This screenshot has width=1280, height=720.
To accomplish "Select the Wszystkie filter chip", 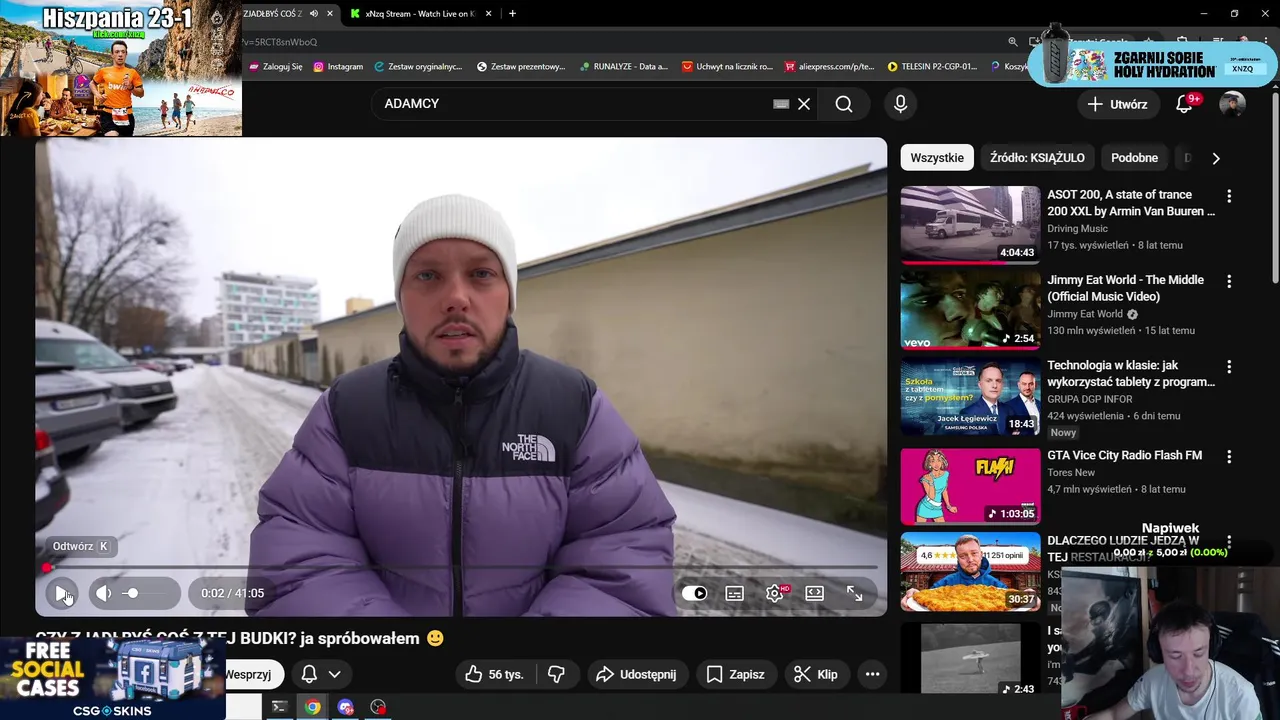I will [x=937, y=158].
